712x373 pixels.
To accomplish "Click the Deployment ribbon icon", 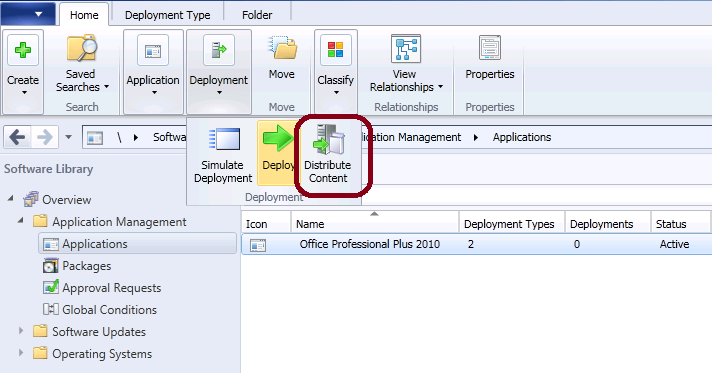I will point(219,50).
